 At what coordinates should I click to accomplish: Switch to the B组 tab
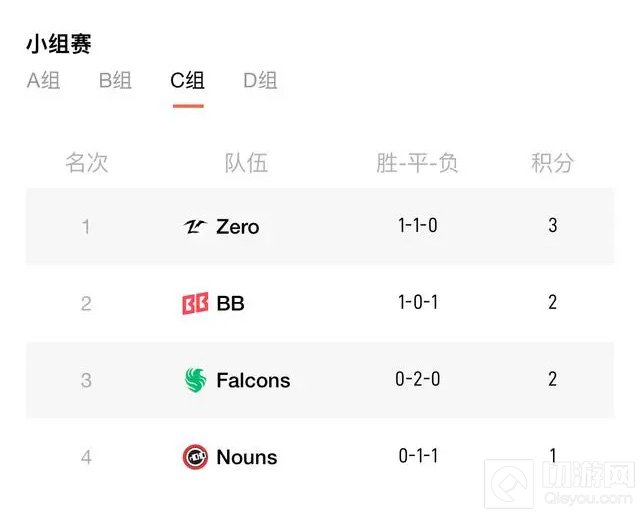tap(115, 81)
